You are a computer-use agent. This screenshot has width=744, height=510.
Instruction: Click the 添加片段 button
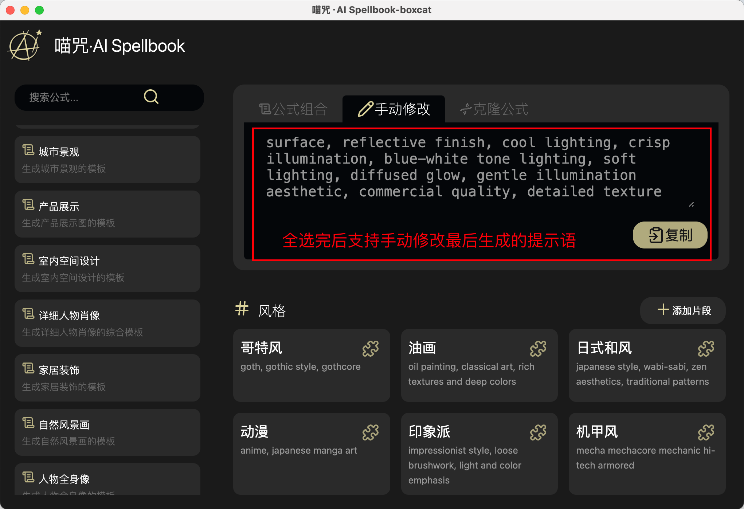click(683, 310)
